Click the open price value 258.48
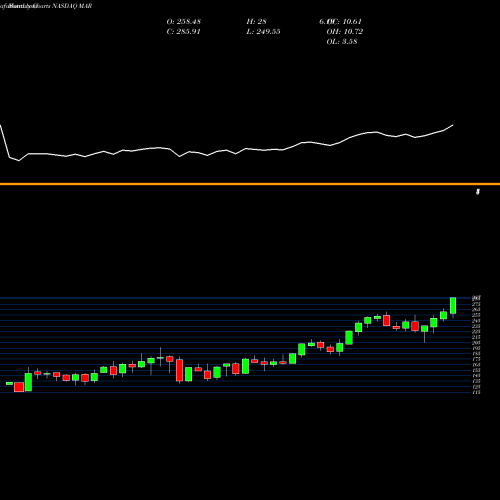500x500 pixels. pos(188,22)
